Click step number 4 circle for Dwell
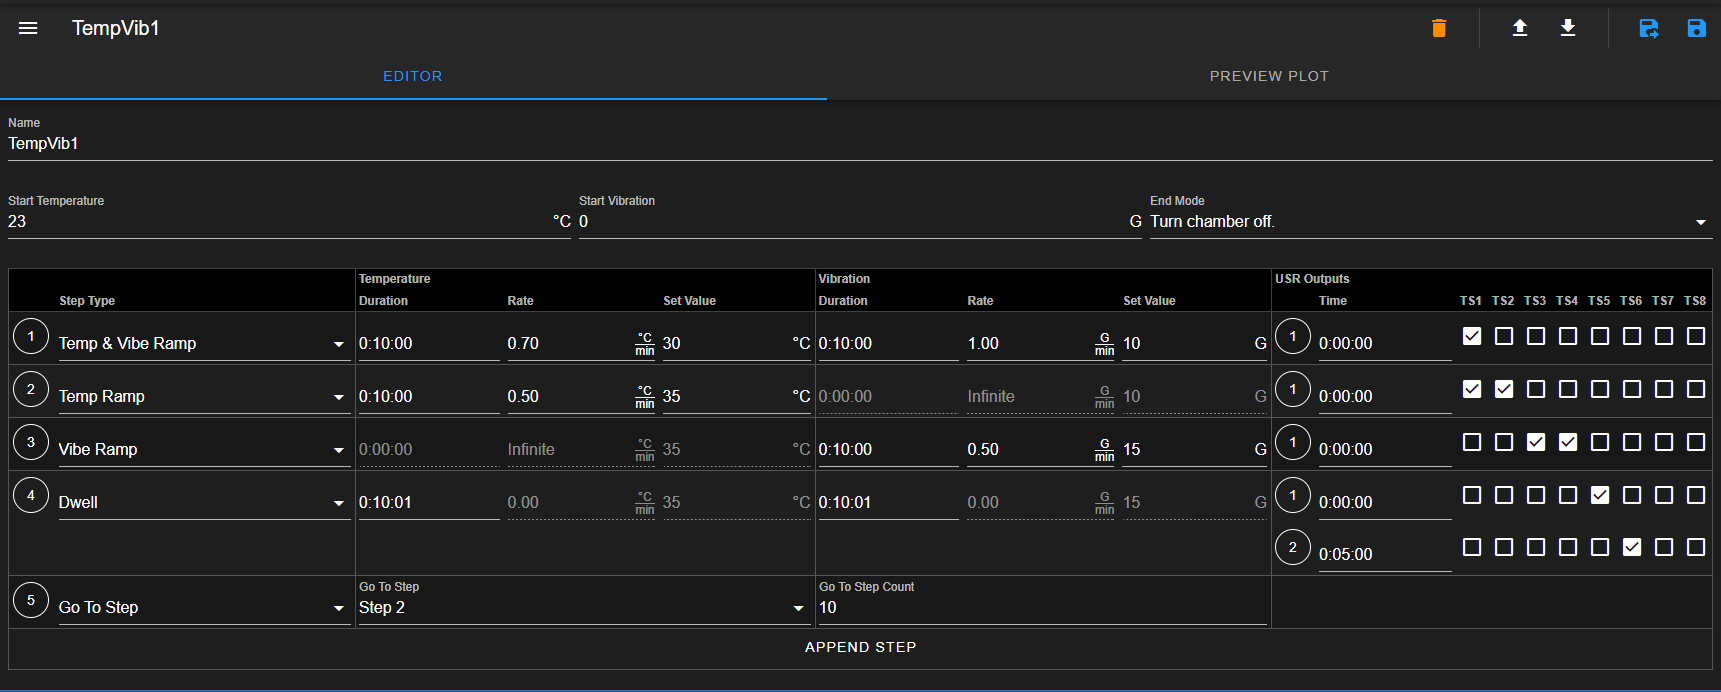 pos(31,495)
